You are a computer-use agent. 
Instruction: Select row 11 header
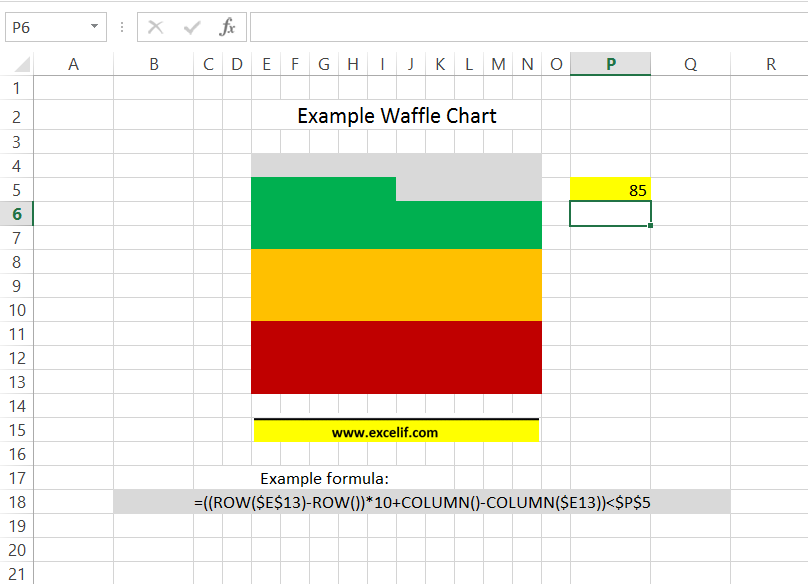pyautogui.click(x=16, y=334)
